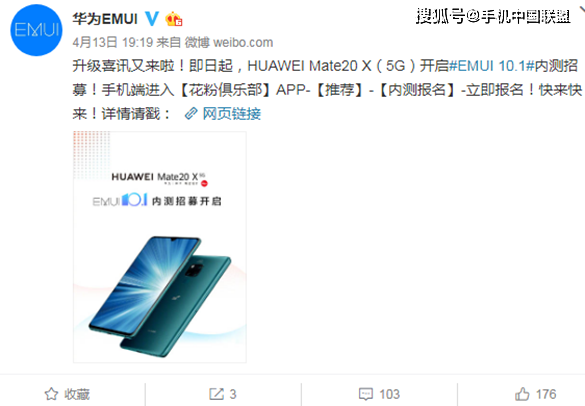
Task: Click the chain link icon before 网页链接
Action: [191, 113]
